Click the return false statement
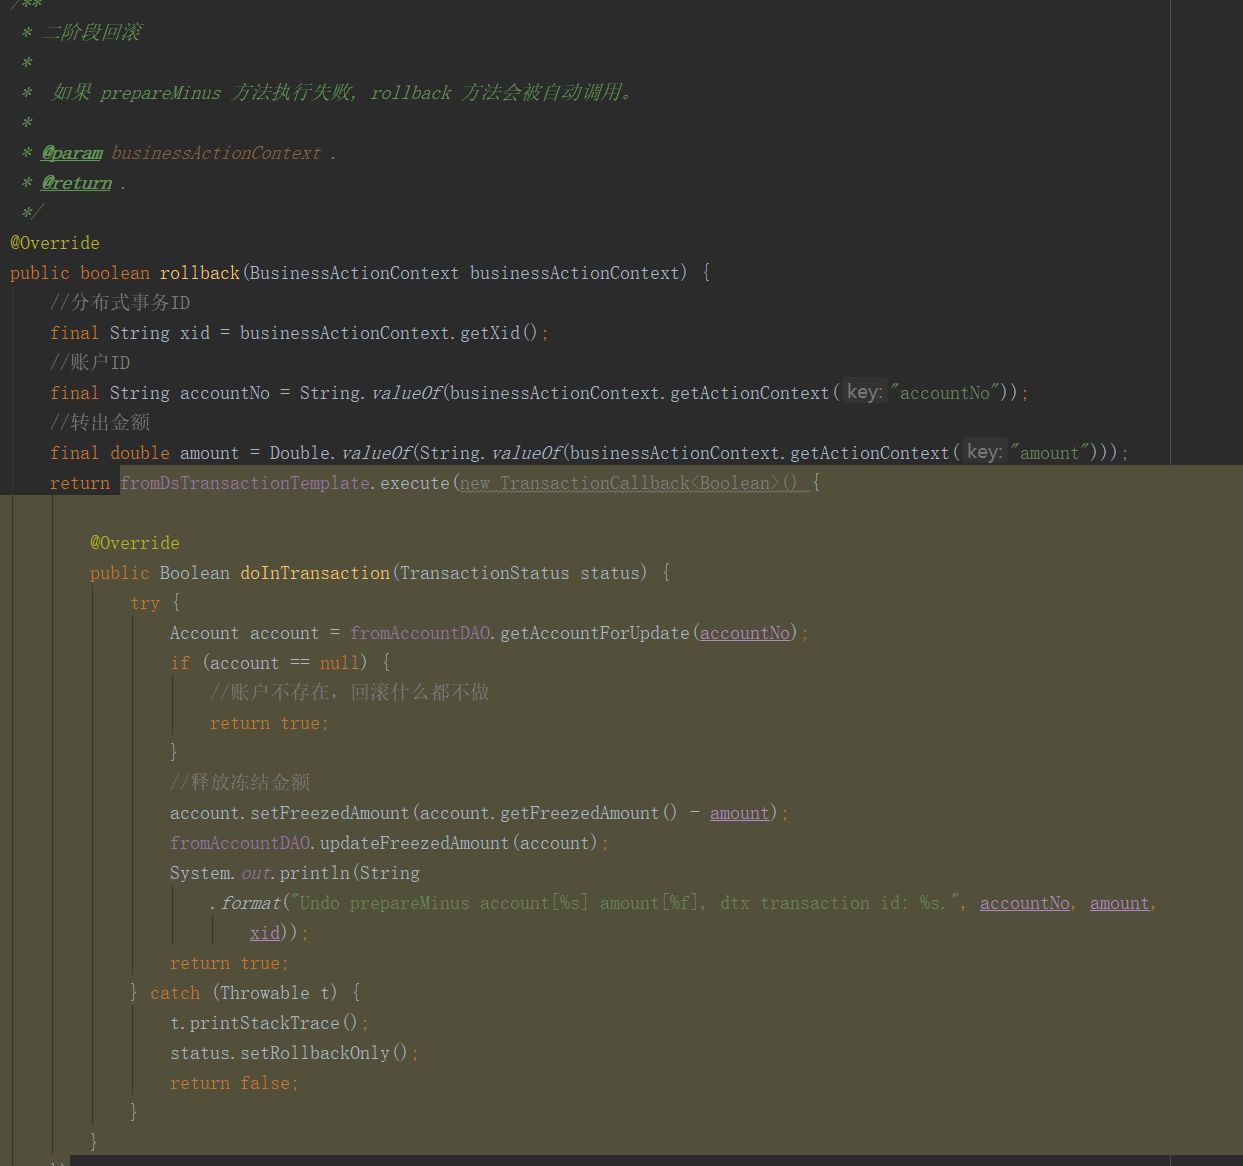 (234, 1083)
